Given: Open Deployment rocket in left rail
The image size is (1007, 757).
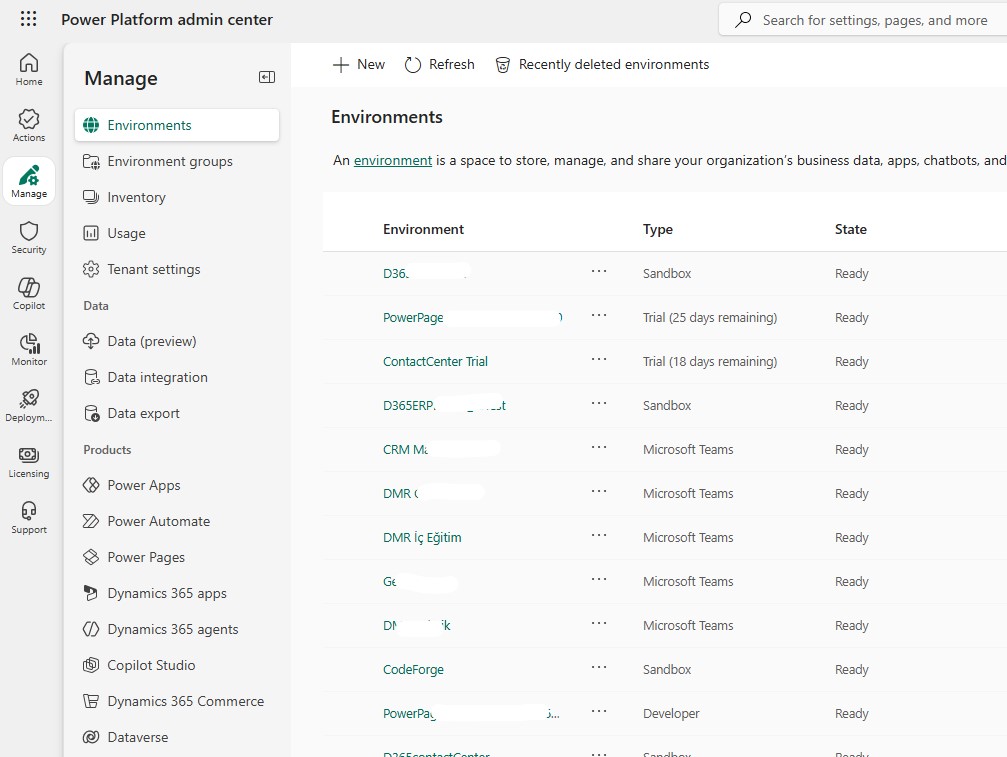Looking at the screenshot, I should 29,405.
